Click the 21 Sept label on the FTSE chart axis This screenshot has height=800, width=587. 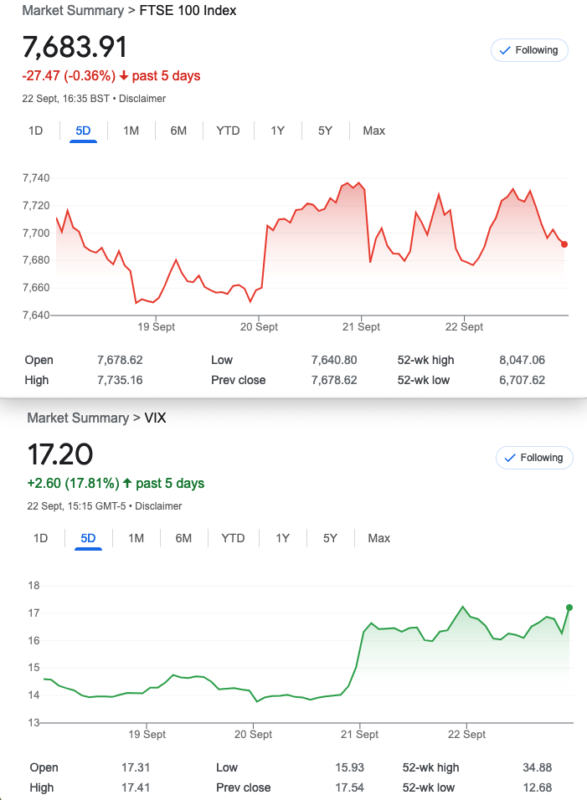coord(361,327)
